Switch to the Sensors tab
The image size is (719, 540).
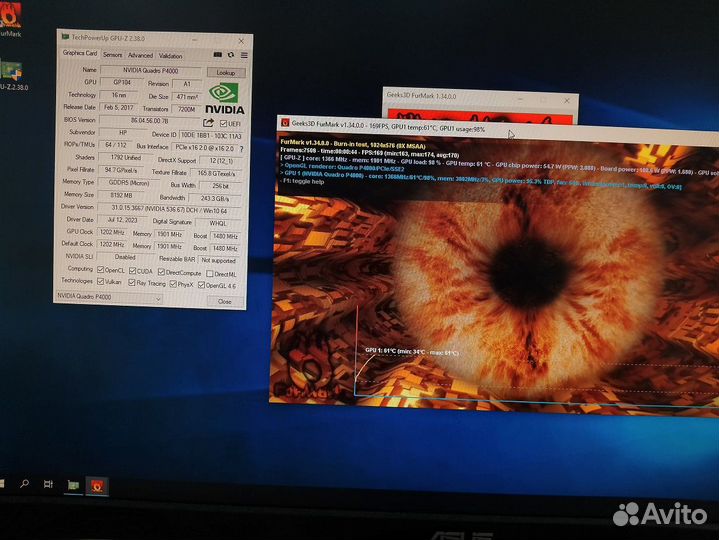[112, 55]
